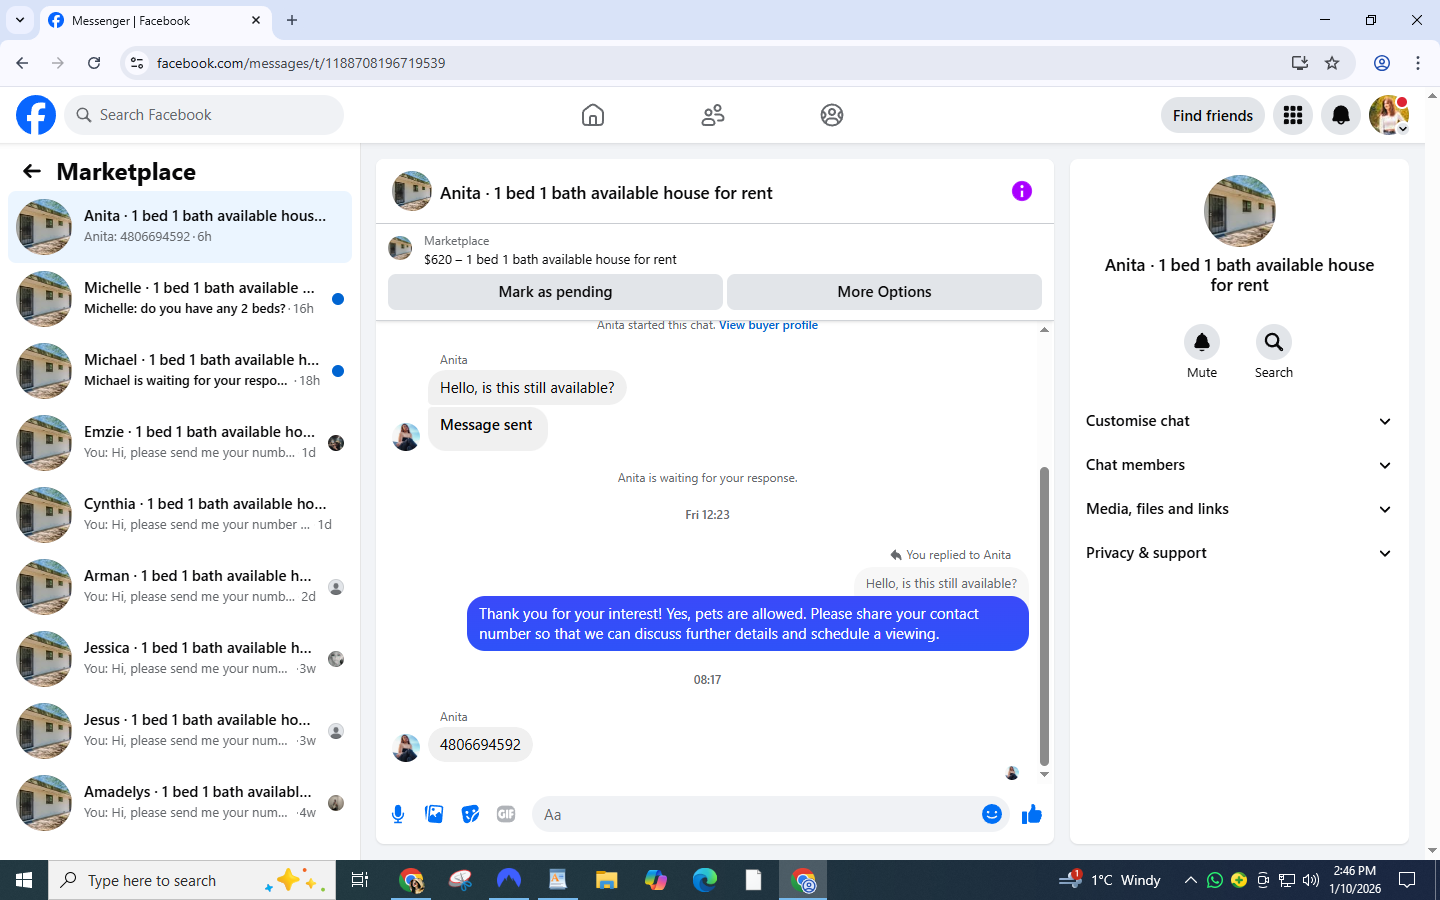The width and height of the screenshot is (1440, 900).
Task: Open Emzie's conversation in the list
Action: [x=180, y=442]
